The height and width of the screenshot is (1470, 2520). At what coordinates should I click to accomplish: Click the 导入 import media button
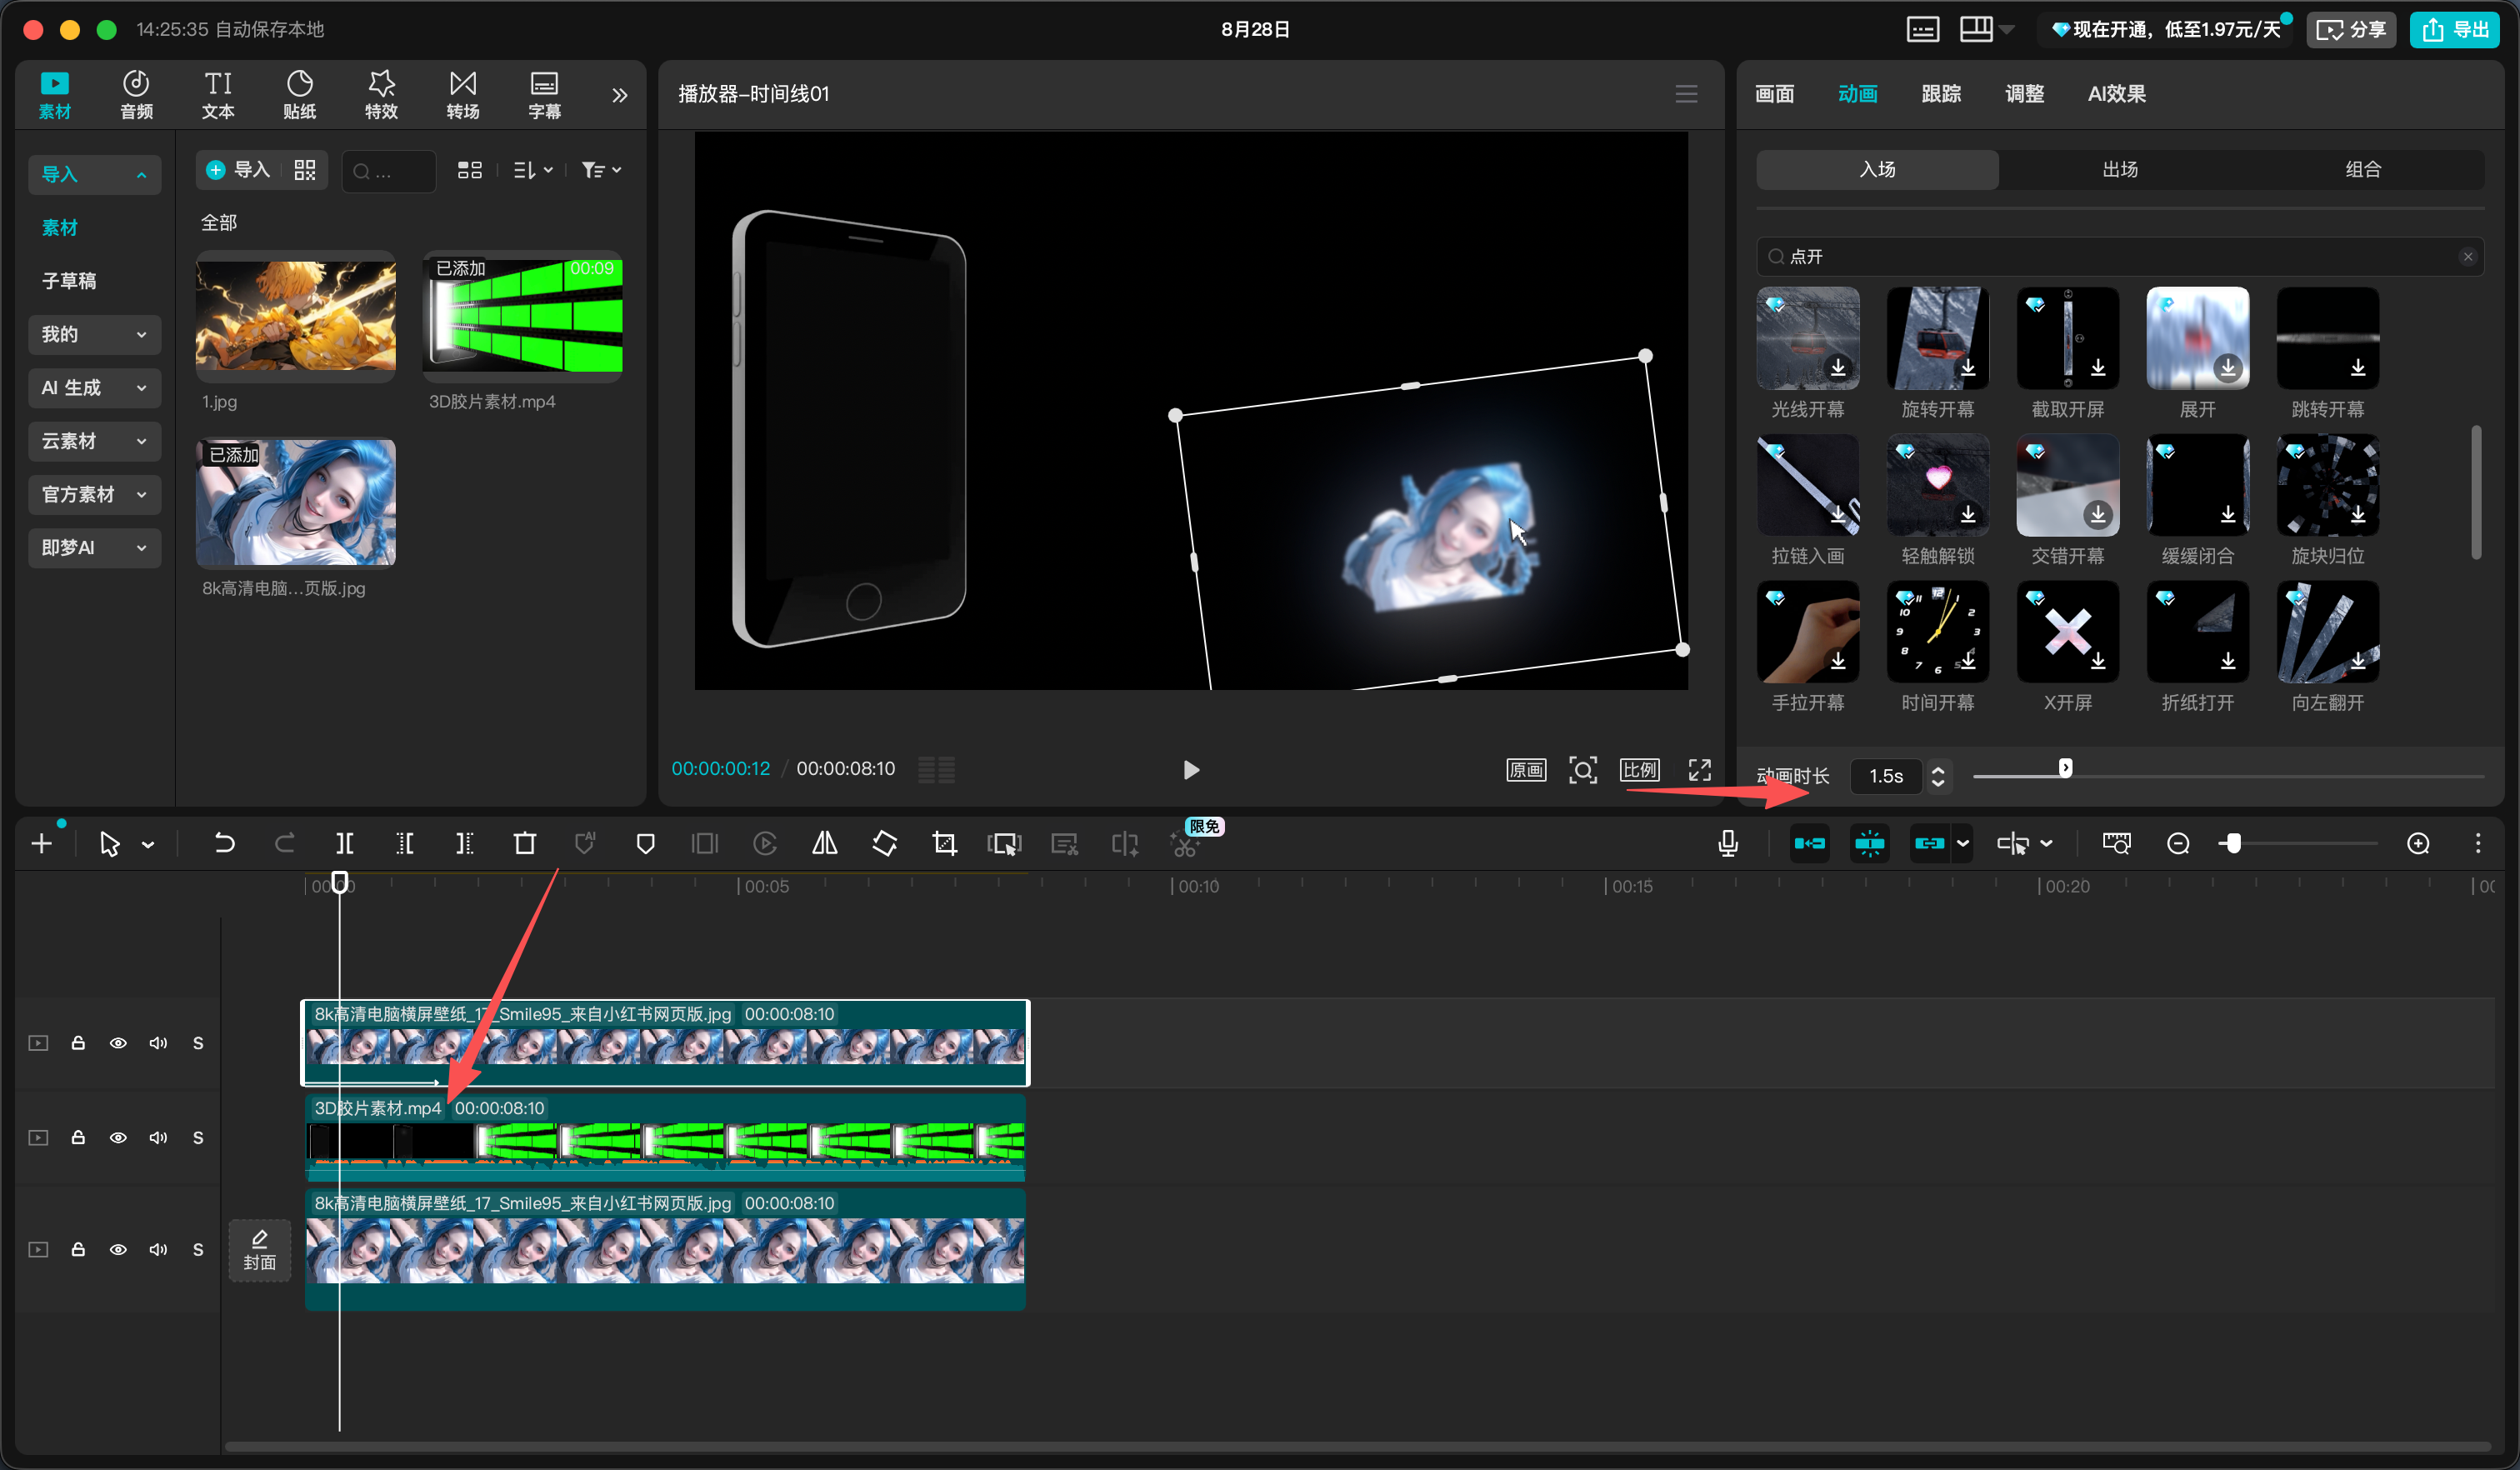(x=238, y=170)
